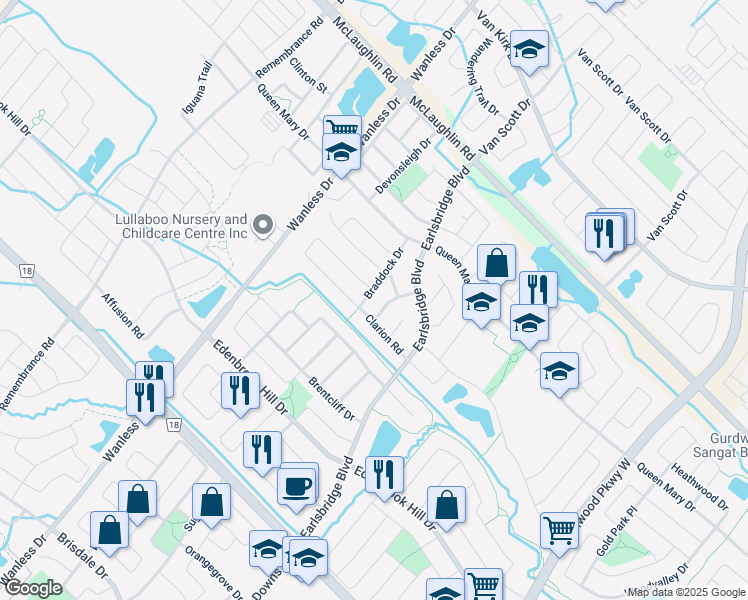Select the shopping cart marker at Wanless Dr
The width and height of the screenshot is (748, 600).
pos(342,126)
